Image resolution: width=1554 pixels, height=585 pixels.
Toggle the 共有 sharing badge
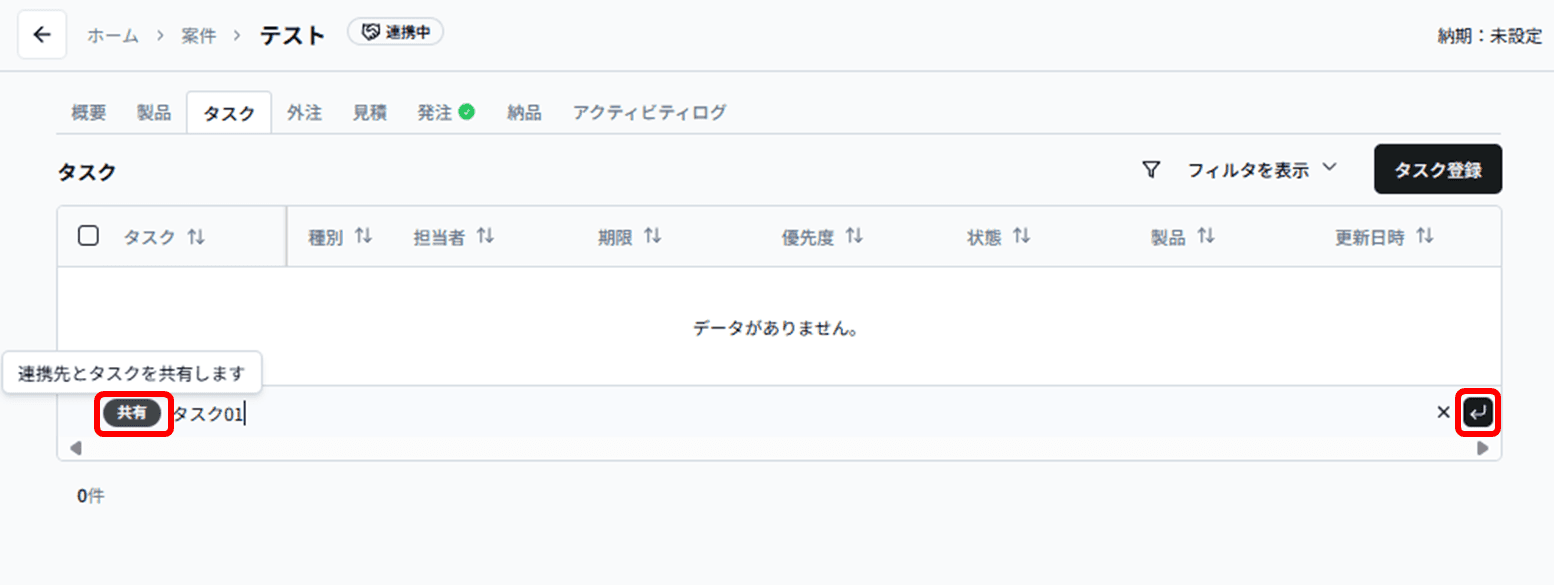click(133, 412)
